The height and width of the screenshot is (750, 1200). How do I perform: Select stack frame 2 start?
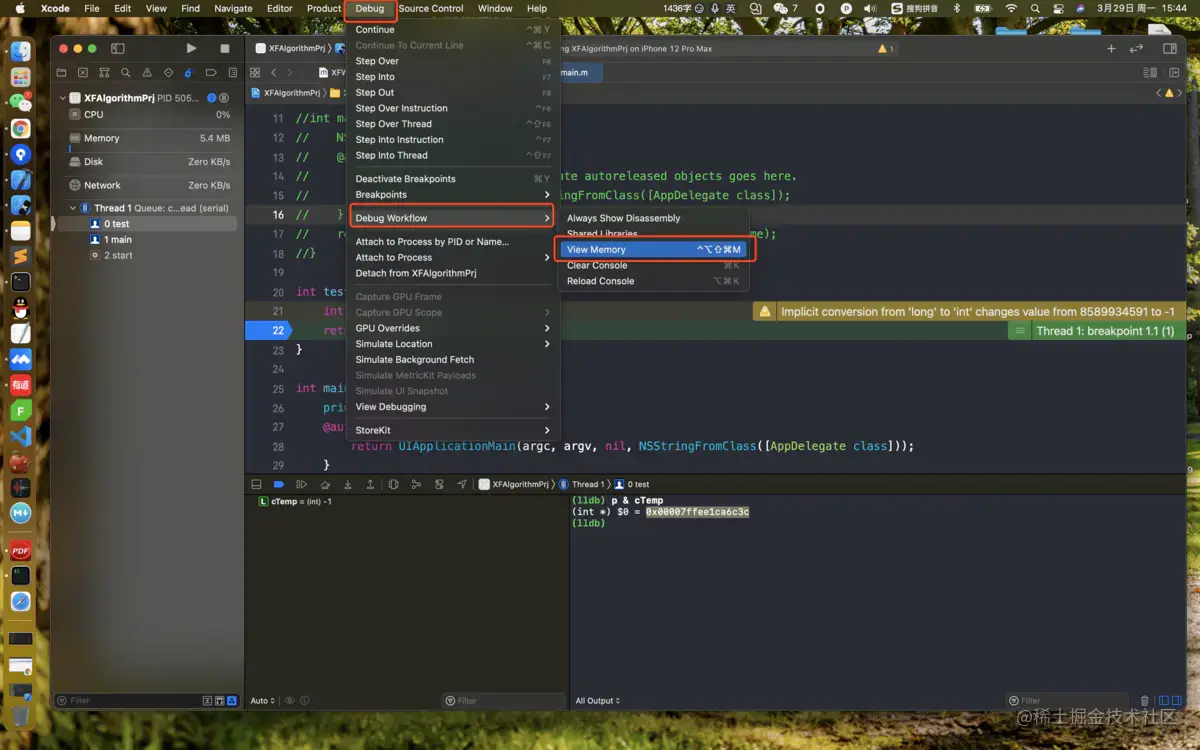point(148,255)
